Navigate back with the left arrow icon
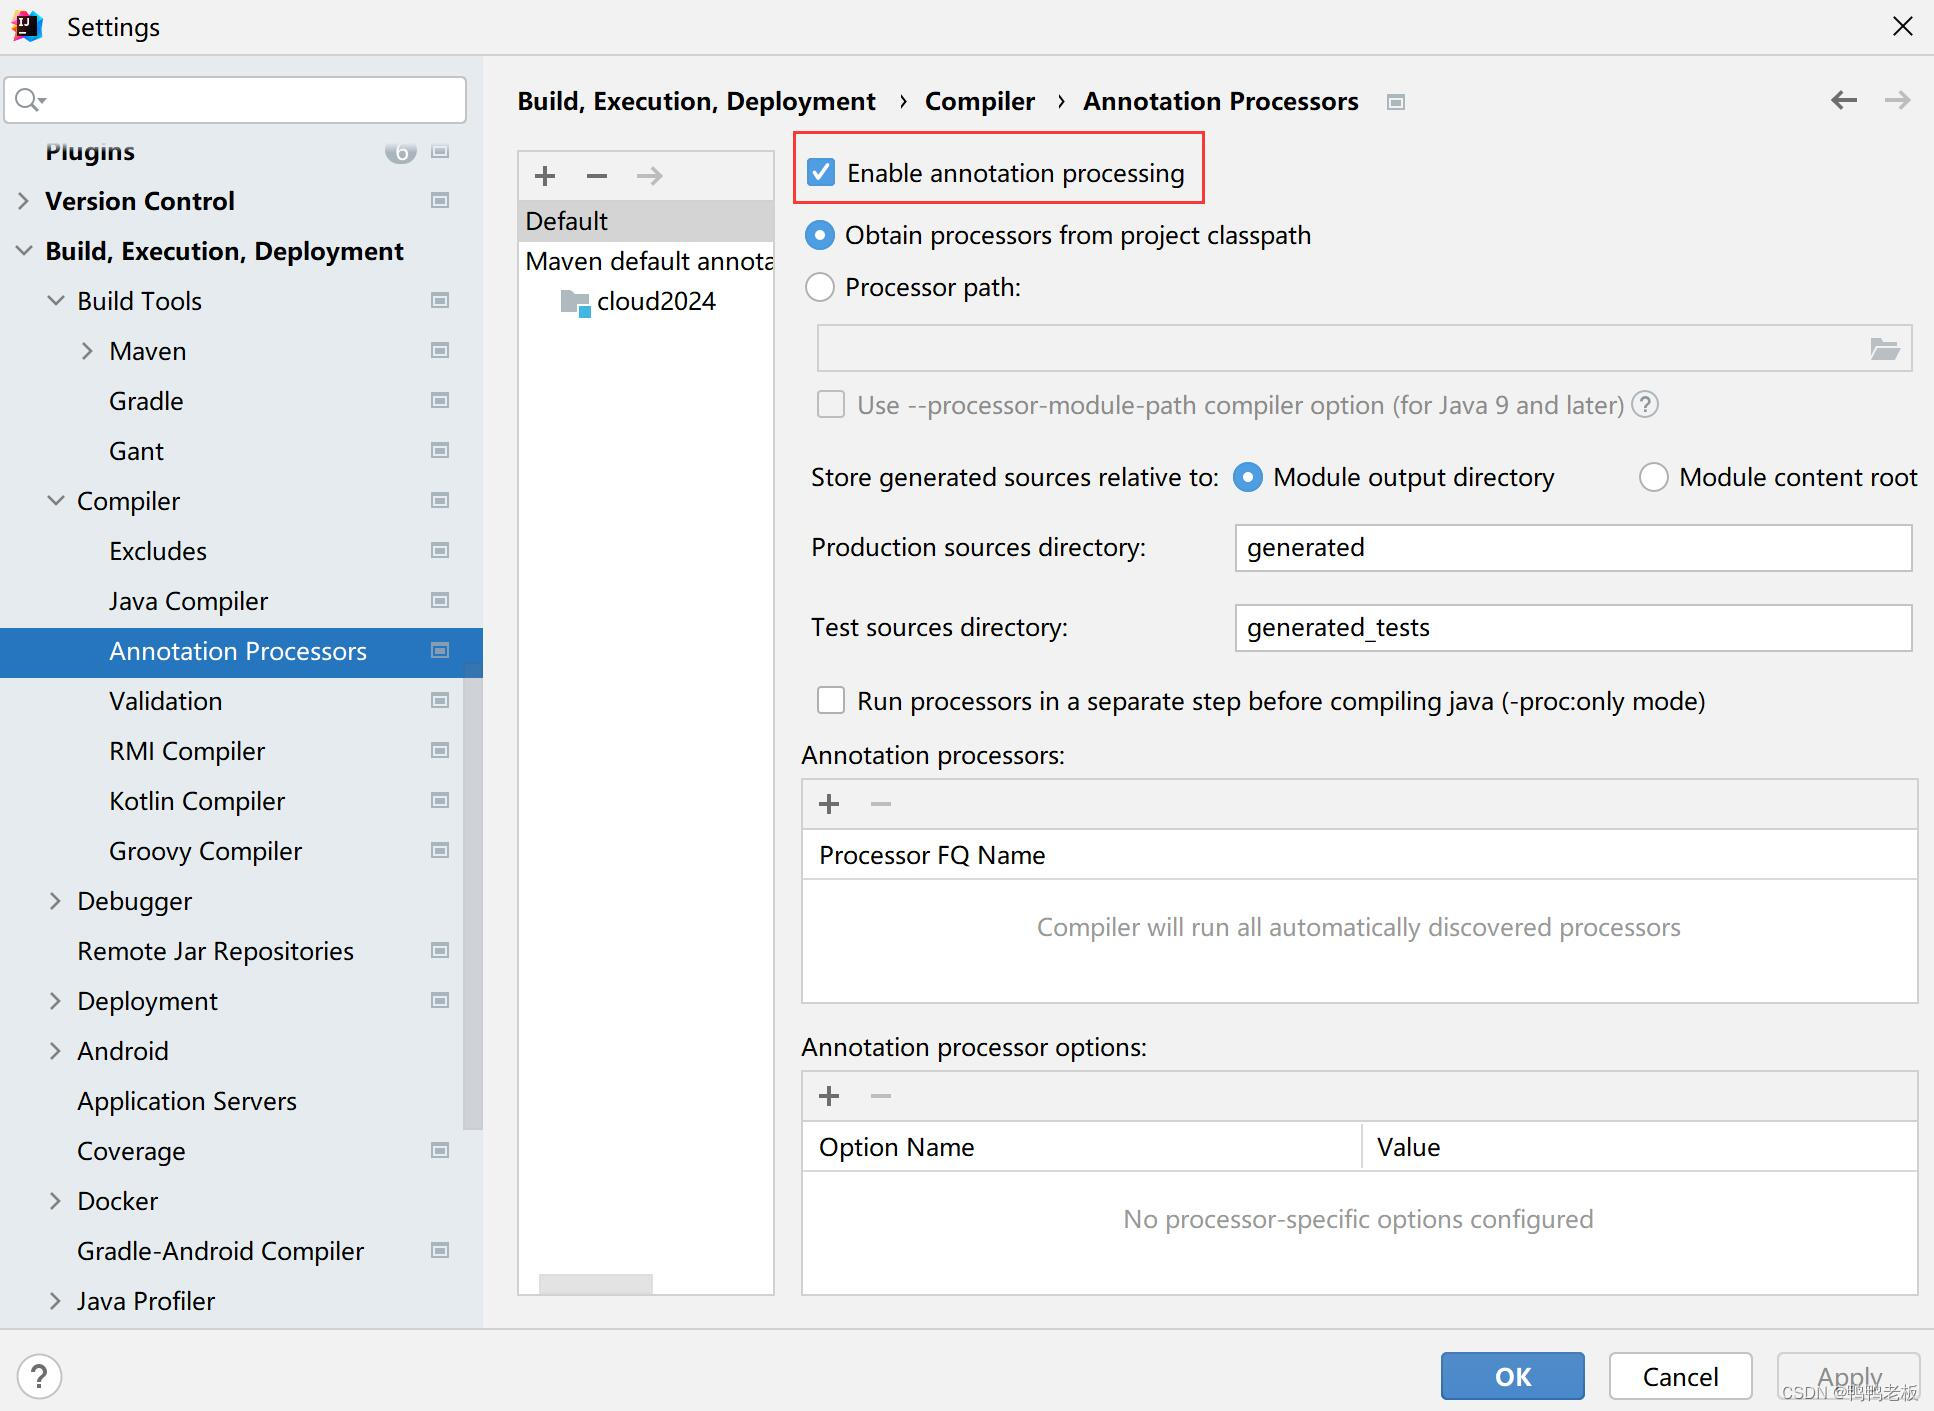Image resolution: width=1934 pixels, height=1411 pixels. (x=1843, y=100)
